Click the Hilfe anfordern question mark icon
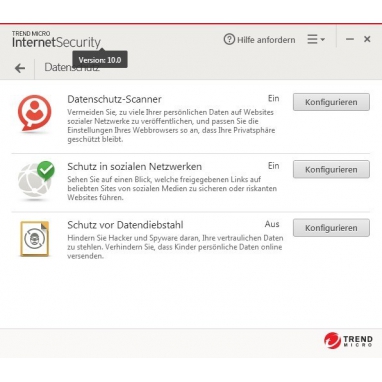 point(229,40)
